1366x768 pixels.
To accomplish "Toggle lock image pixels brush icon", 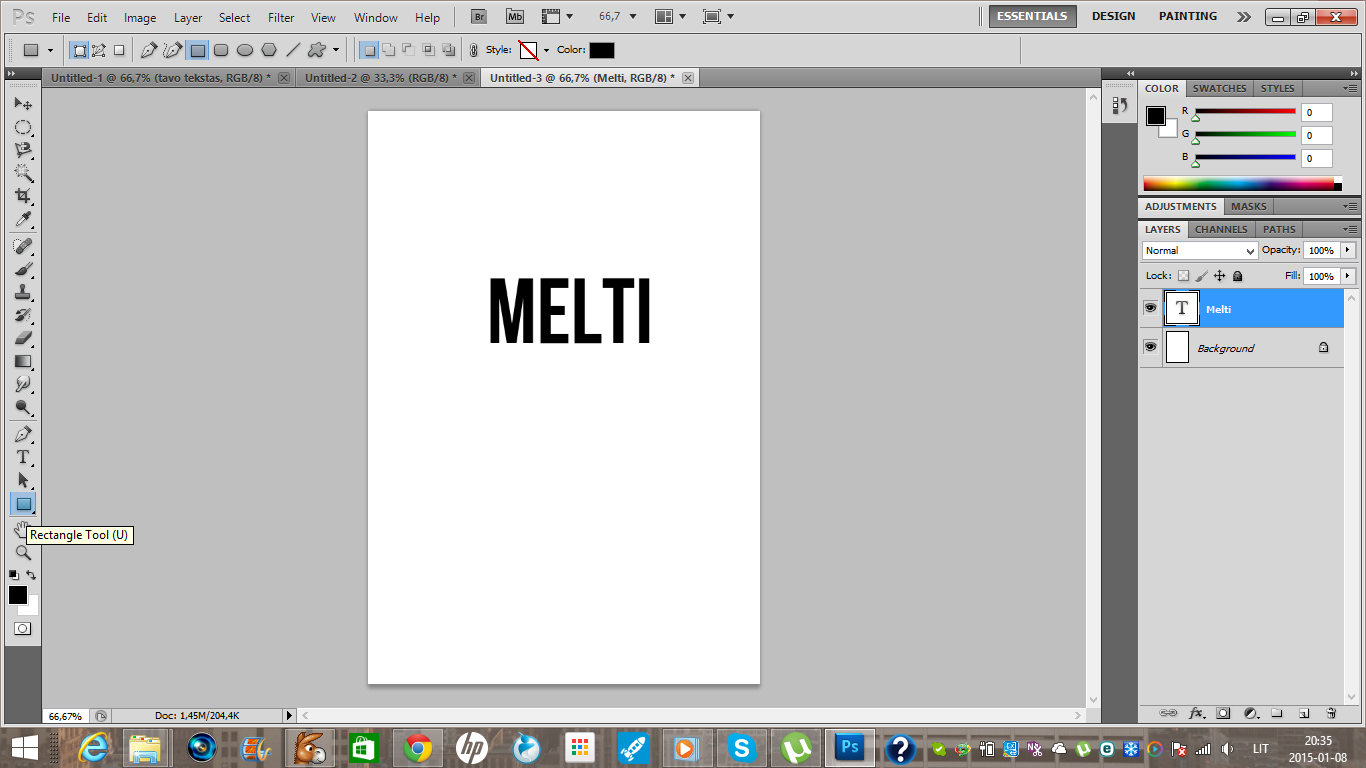I will [x=1202, y=276].
